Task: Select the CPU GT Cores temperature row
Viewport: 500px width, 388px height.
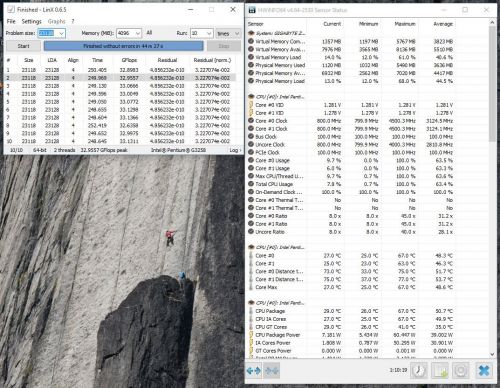Action: tap(351, 327)
